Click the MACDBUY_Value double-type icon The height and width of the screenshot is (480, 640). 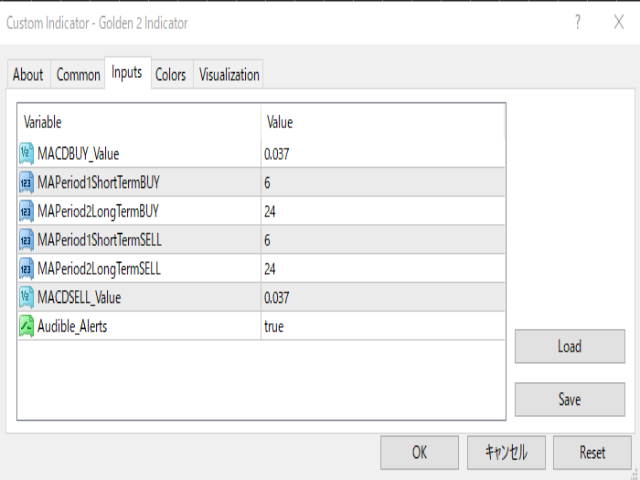26,154
